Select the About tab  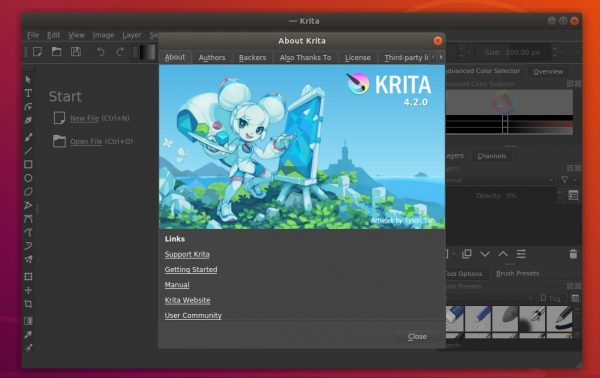[x=175, y=57]
